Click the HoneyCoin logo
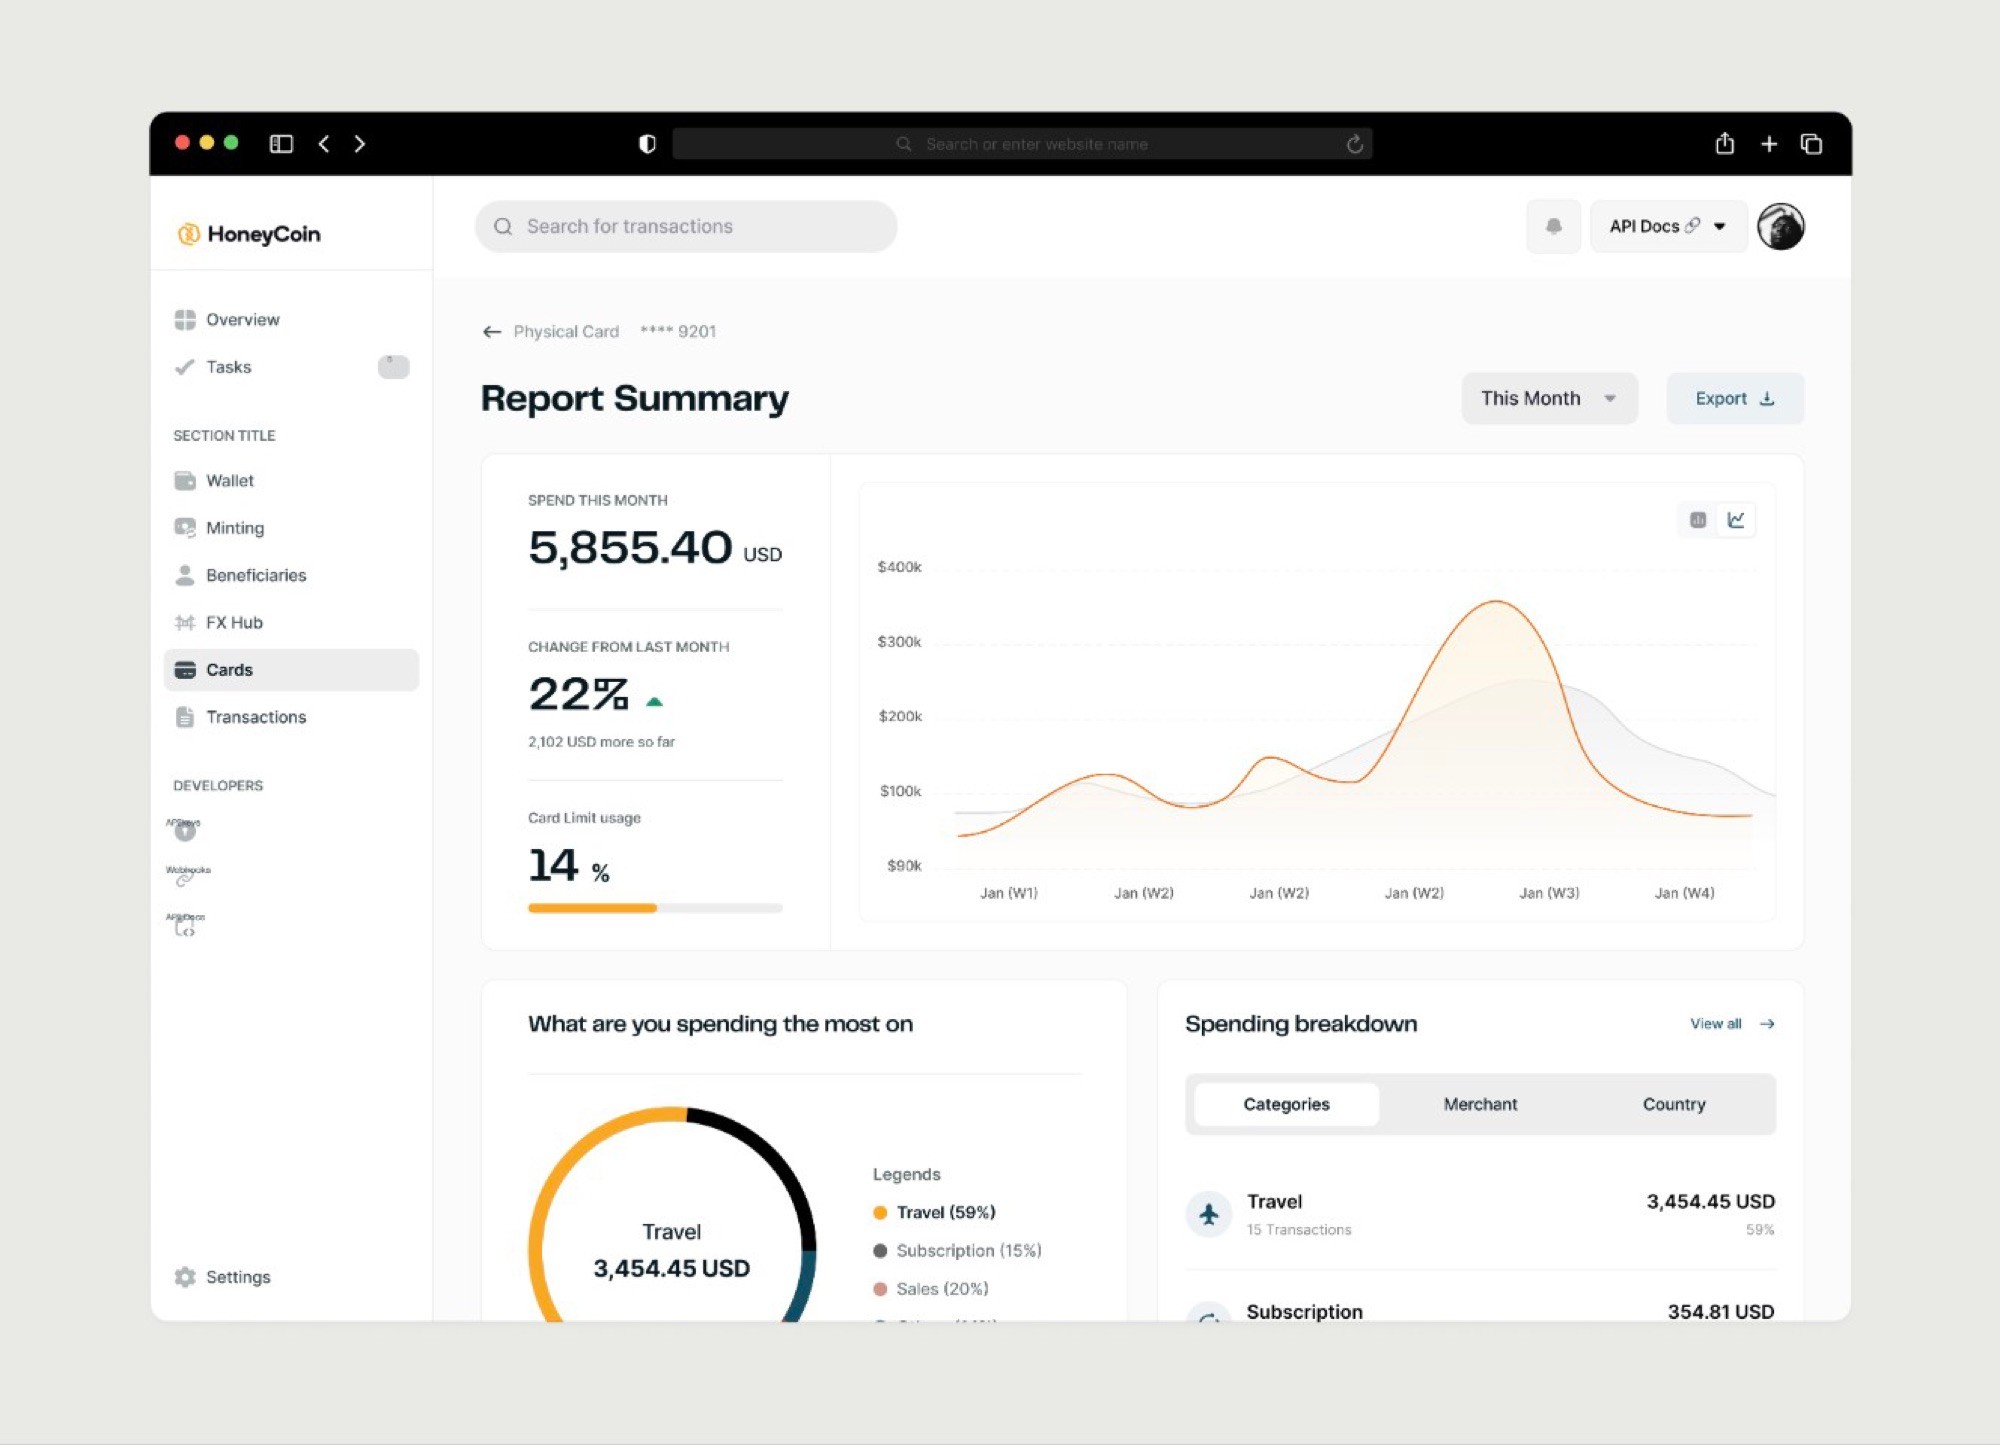The width and height of the screenshot is (2000, 1445). [x=249, y=234]
